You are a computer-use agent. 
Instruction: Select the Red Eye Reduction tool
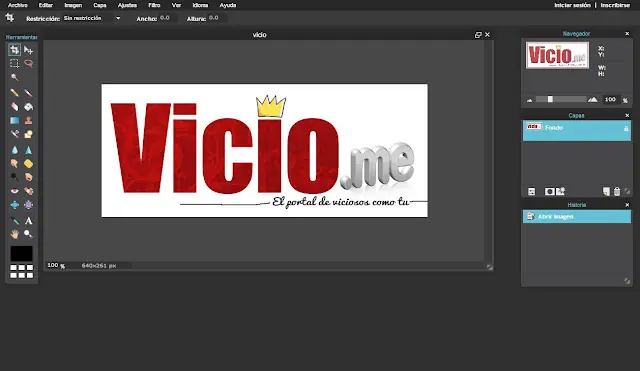14,191
